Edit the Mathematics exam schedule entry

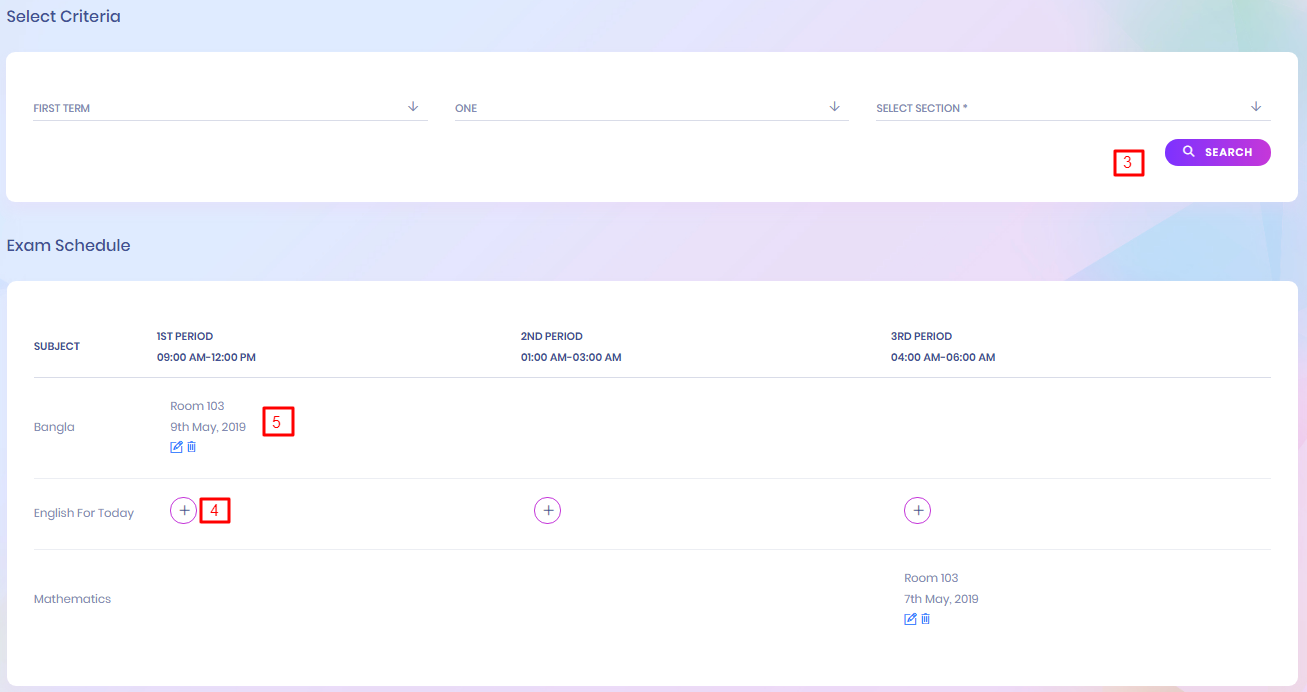pos(910,619)
